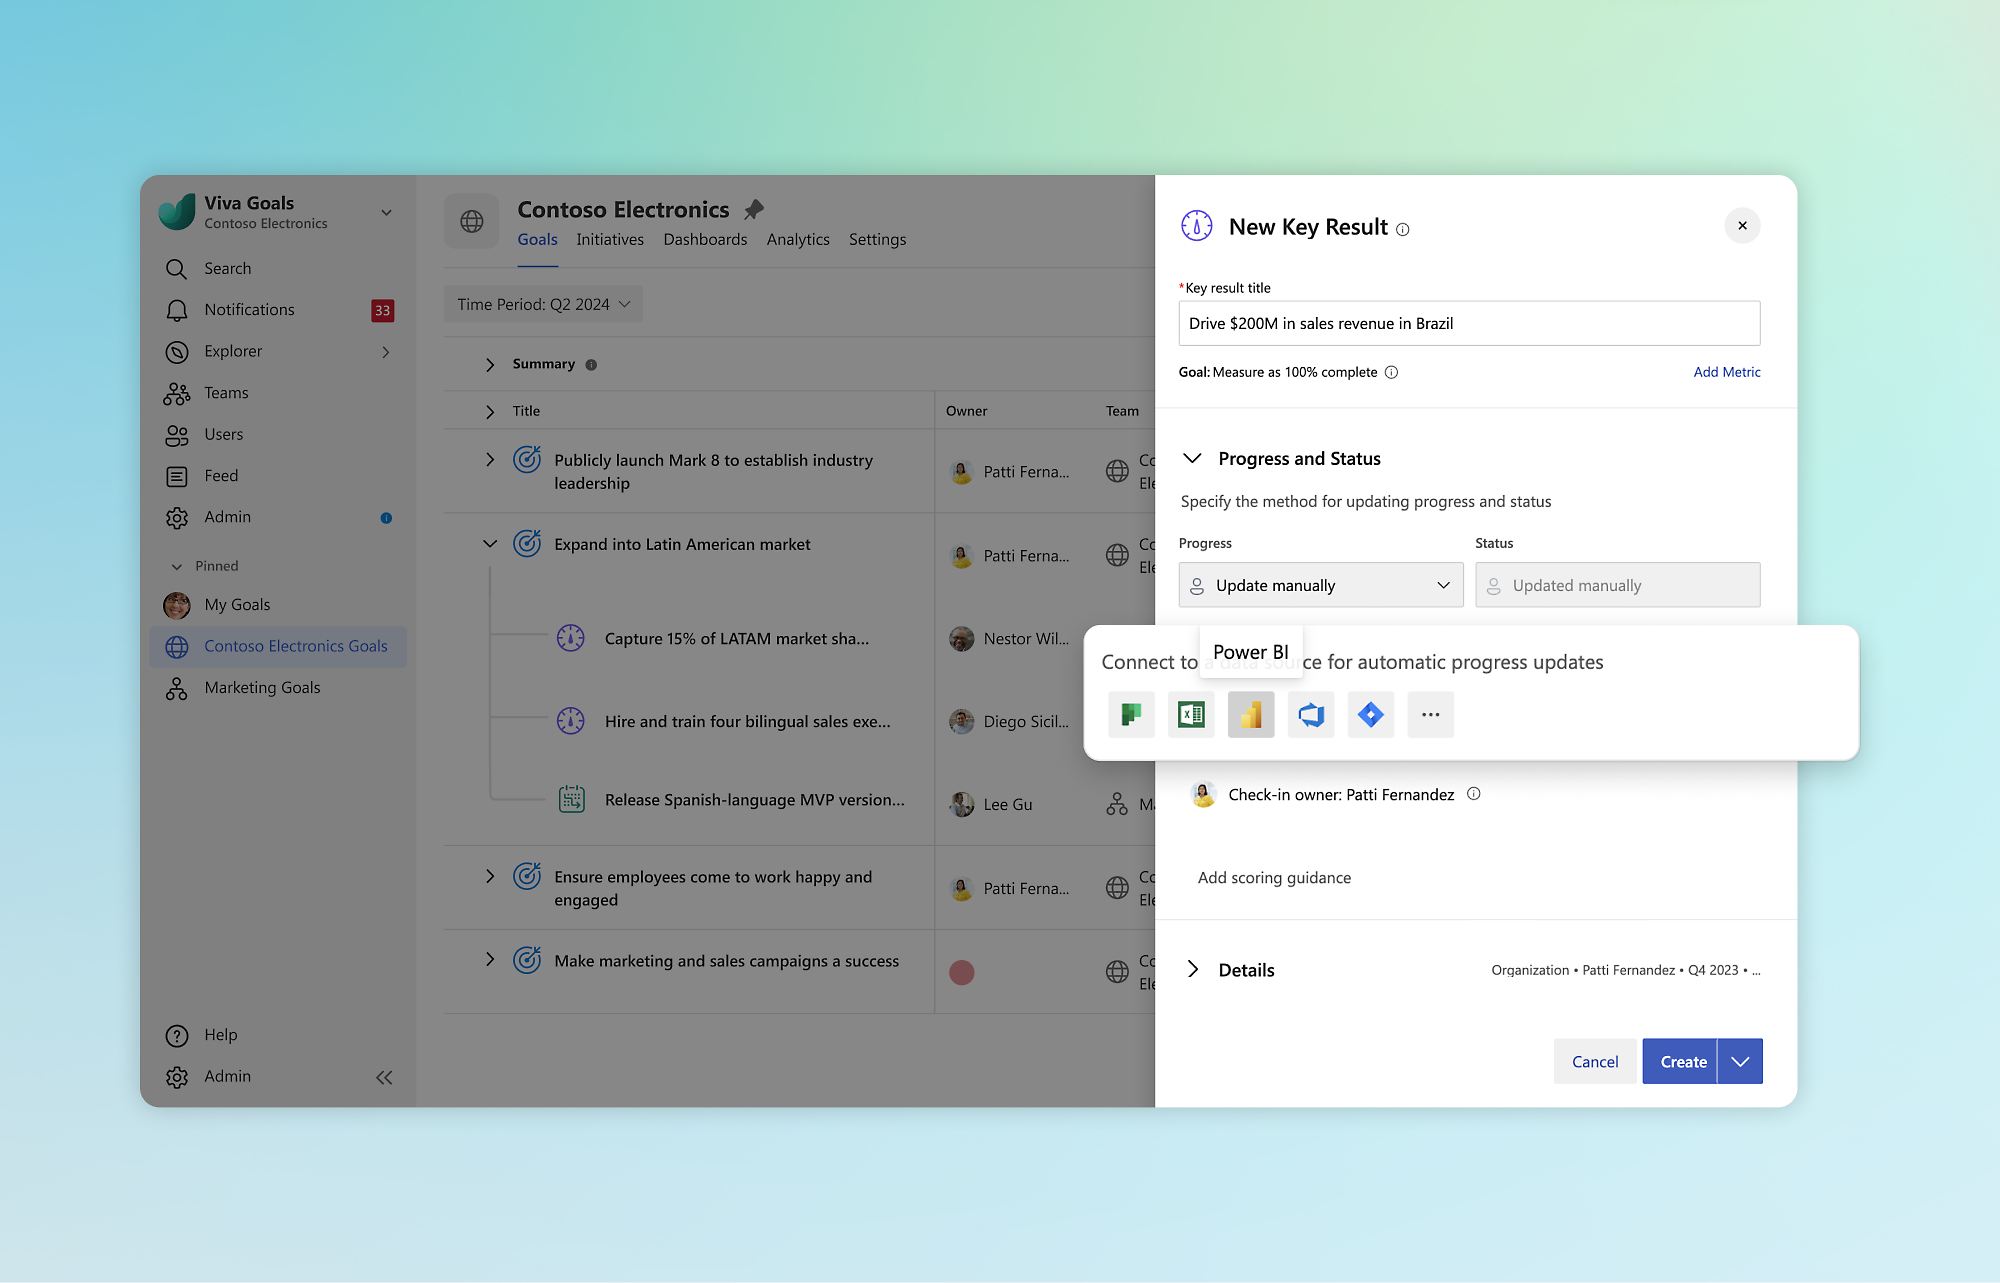Click Add scoring guidance

tap(1274, 878)
